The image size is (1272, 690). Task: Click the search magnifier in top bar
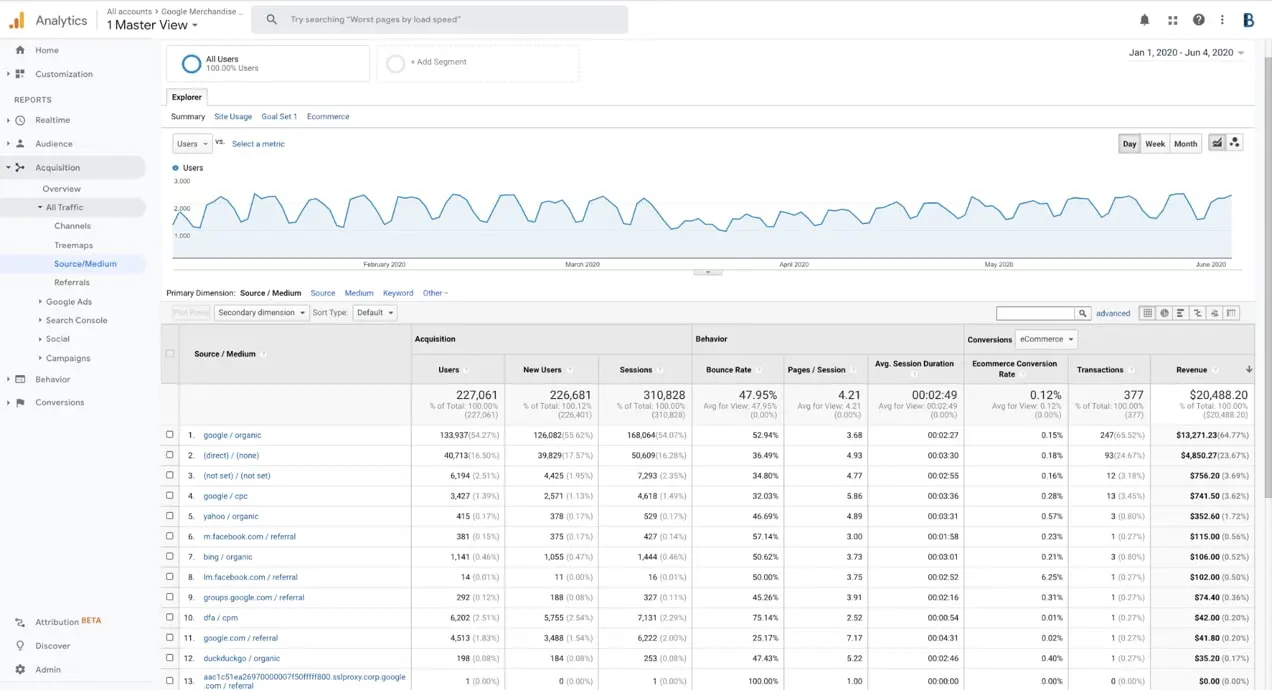coord(271,20)
